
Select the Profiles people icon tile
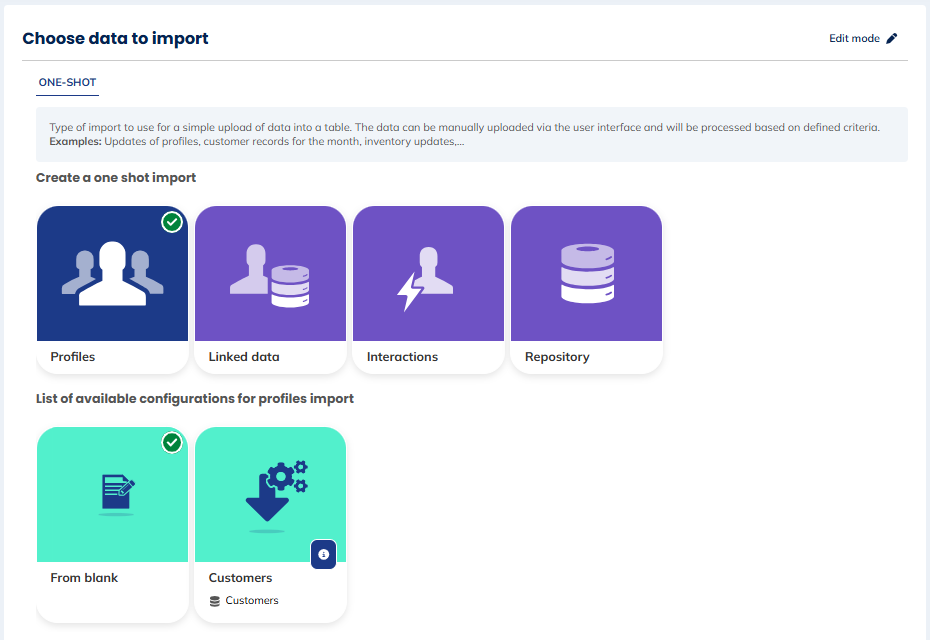pyautogui.click(x=112, y=273)
